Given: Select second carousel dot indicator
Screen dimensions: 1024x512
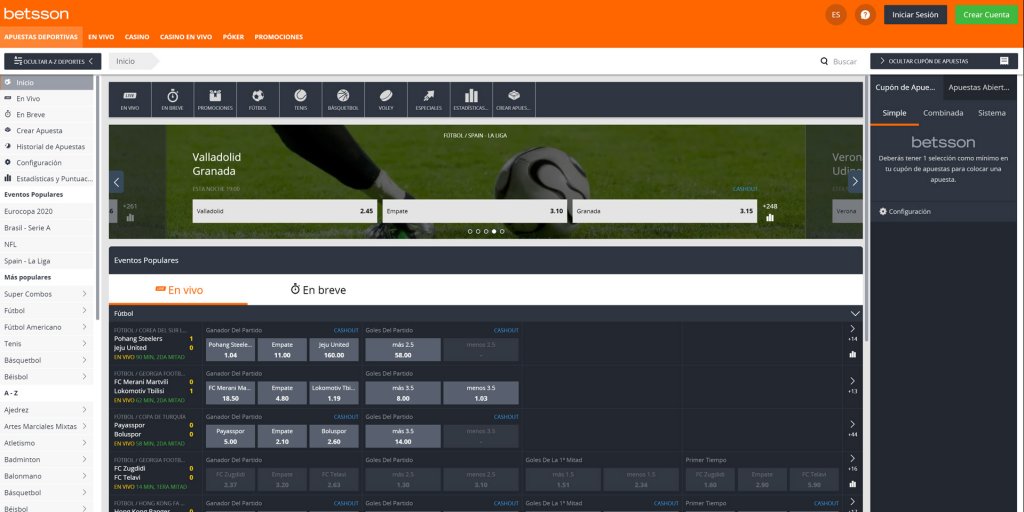Looking at the screenshot, I should tap(478, 231).
